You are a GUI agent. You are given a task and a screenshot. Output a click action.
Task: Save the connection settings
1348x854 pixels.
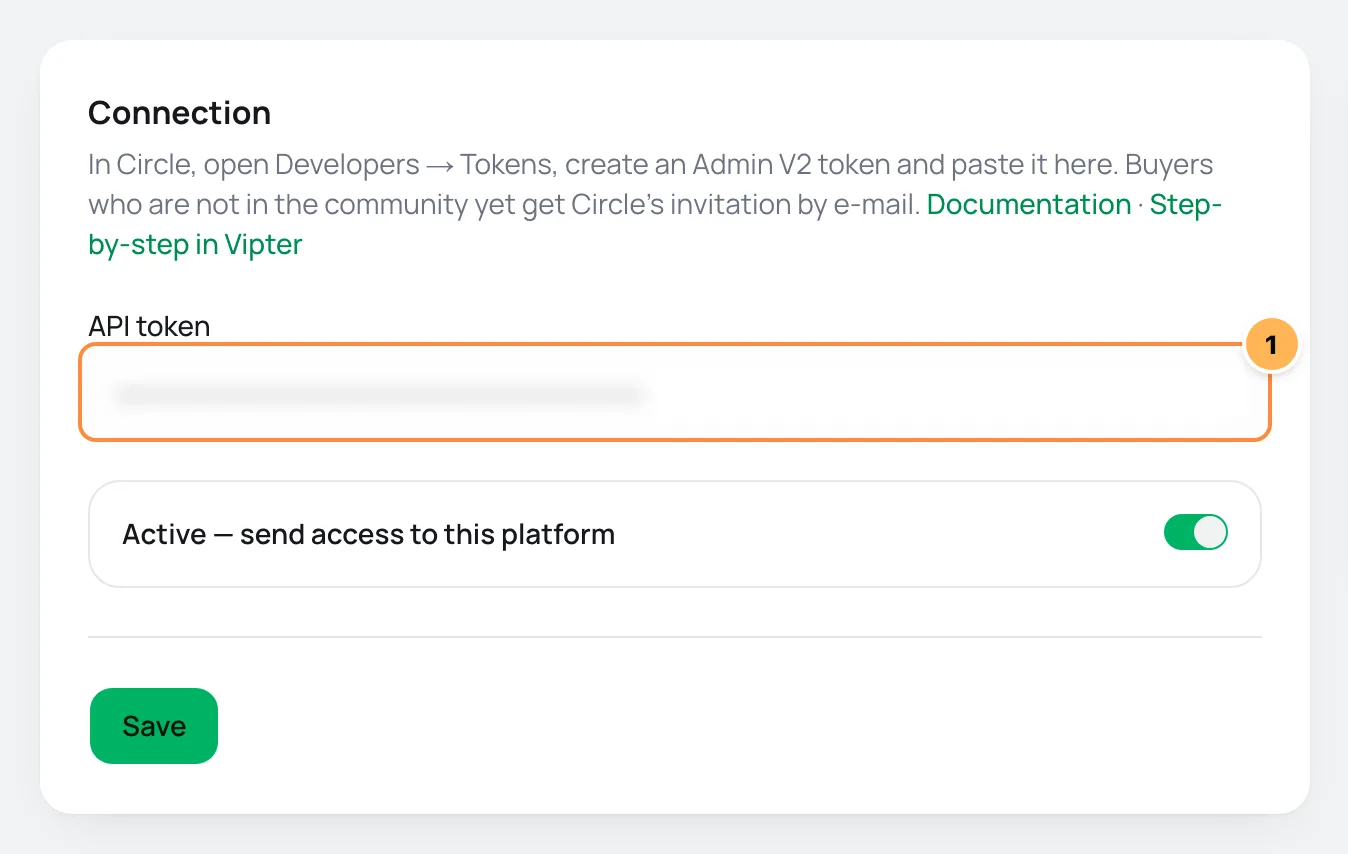154,726
